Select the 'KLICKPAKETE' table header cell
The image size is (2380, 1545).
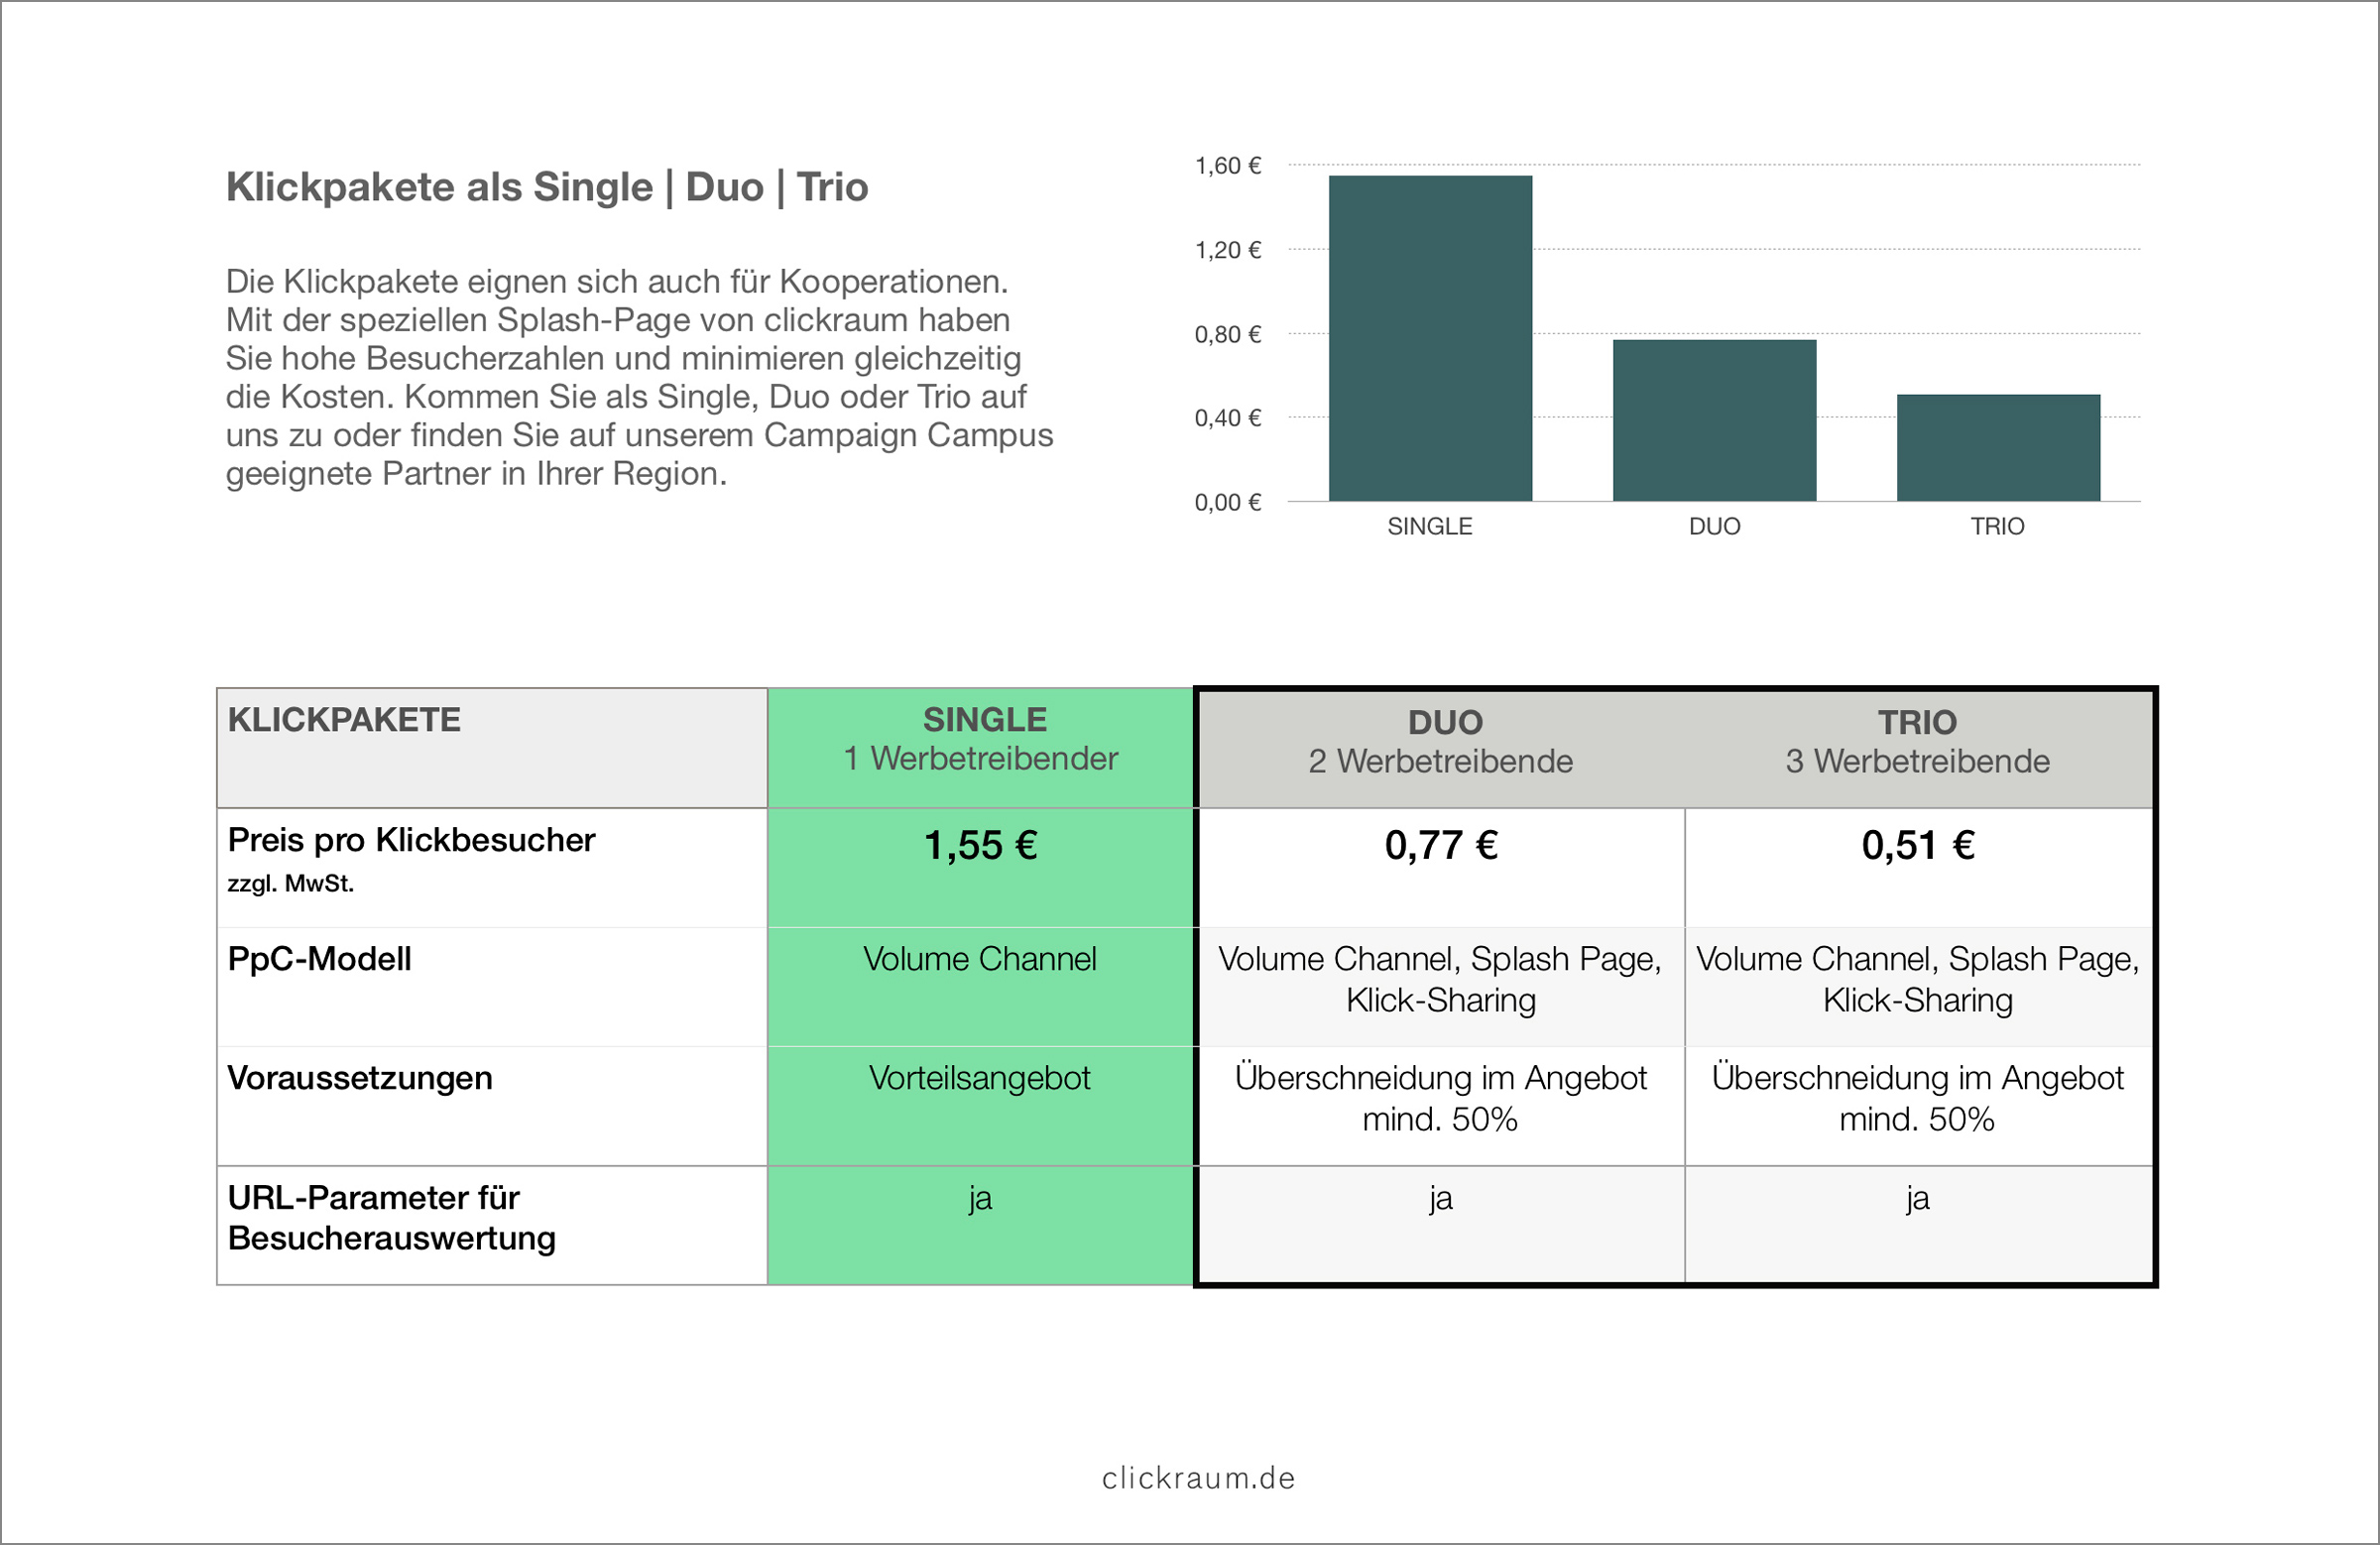[x=492, y=748]
